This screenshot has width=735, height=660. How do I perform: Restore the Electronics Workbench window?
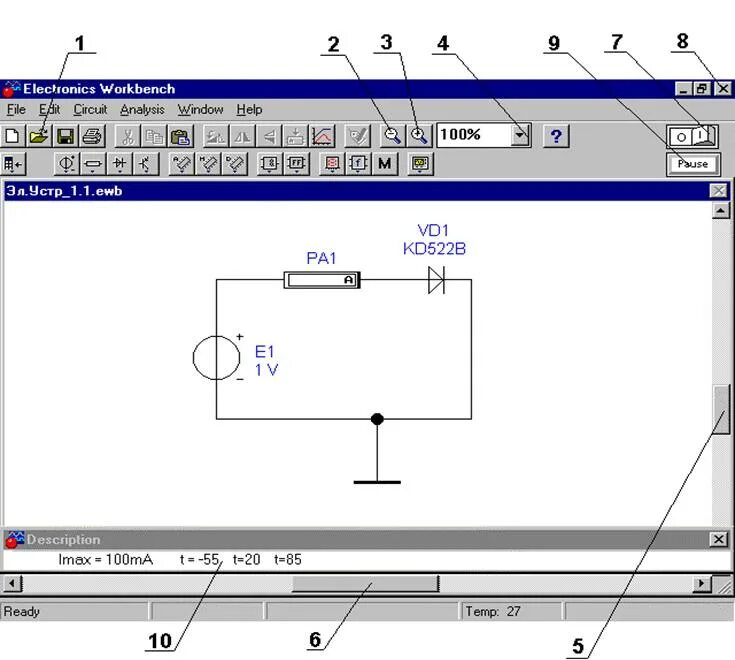(702, 89)
